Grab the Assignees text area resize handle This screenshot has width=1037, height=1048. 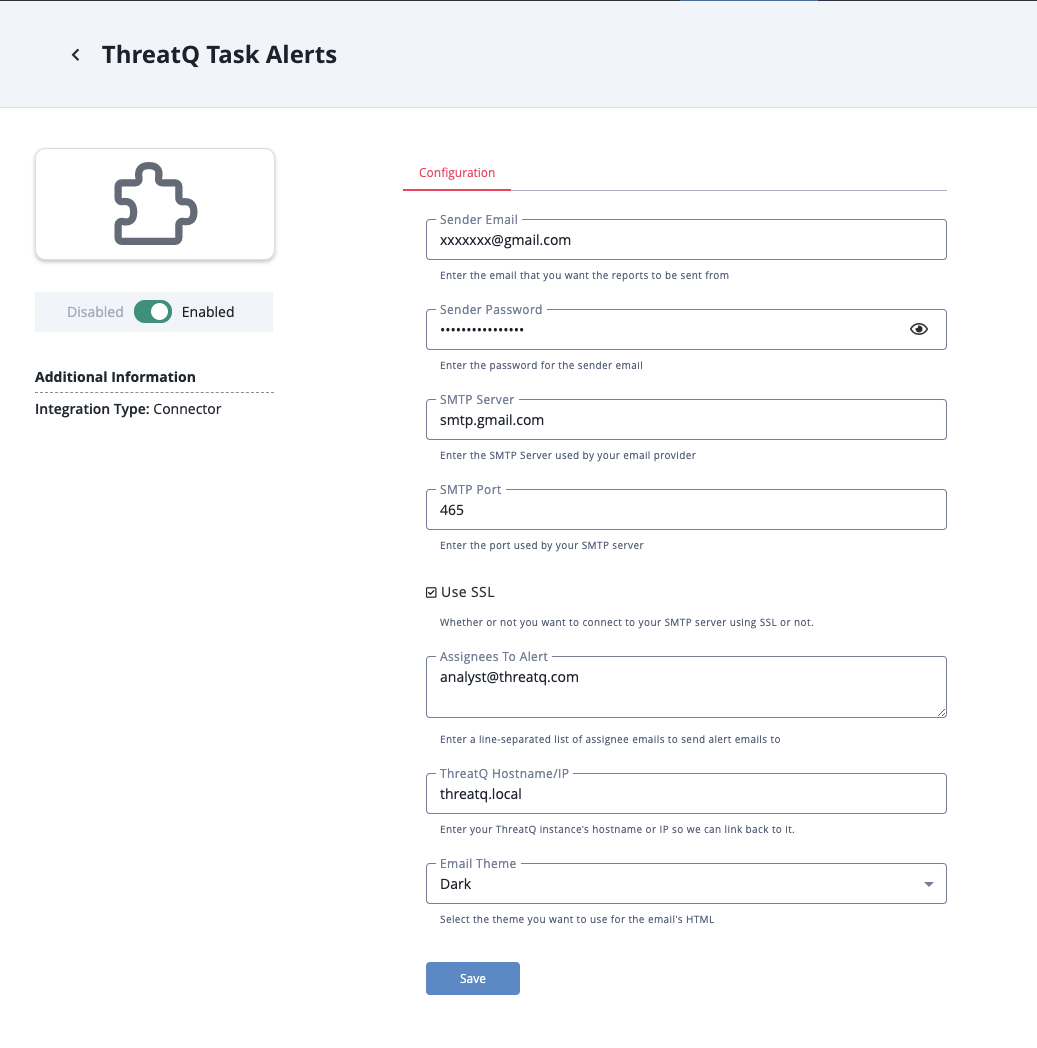click(x=940, y=711)
